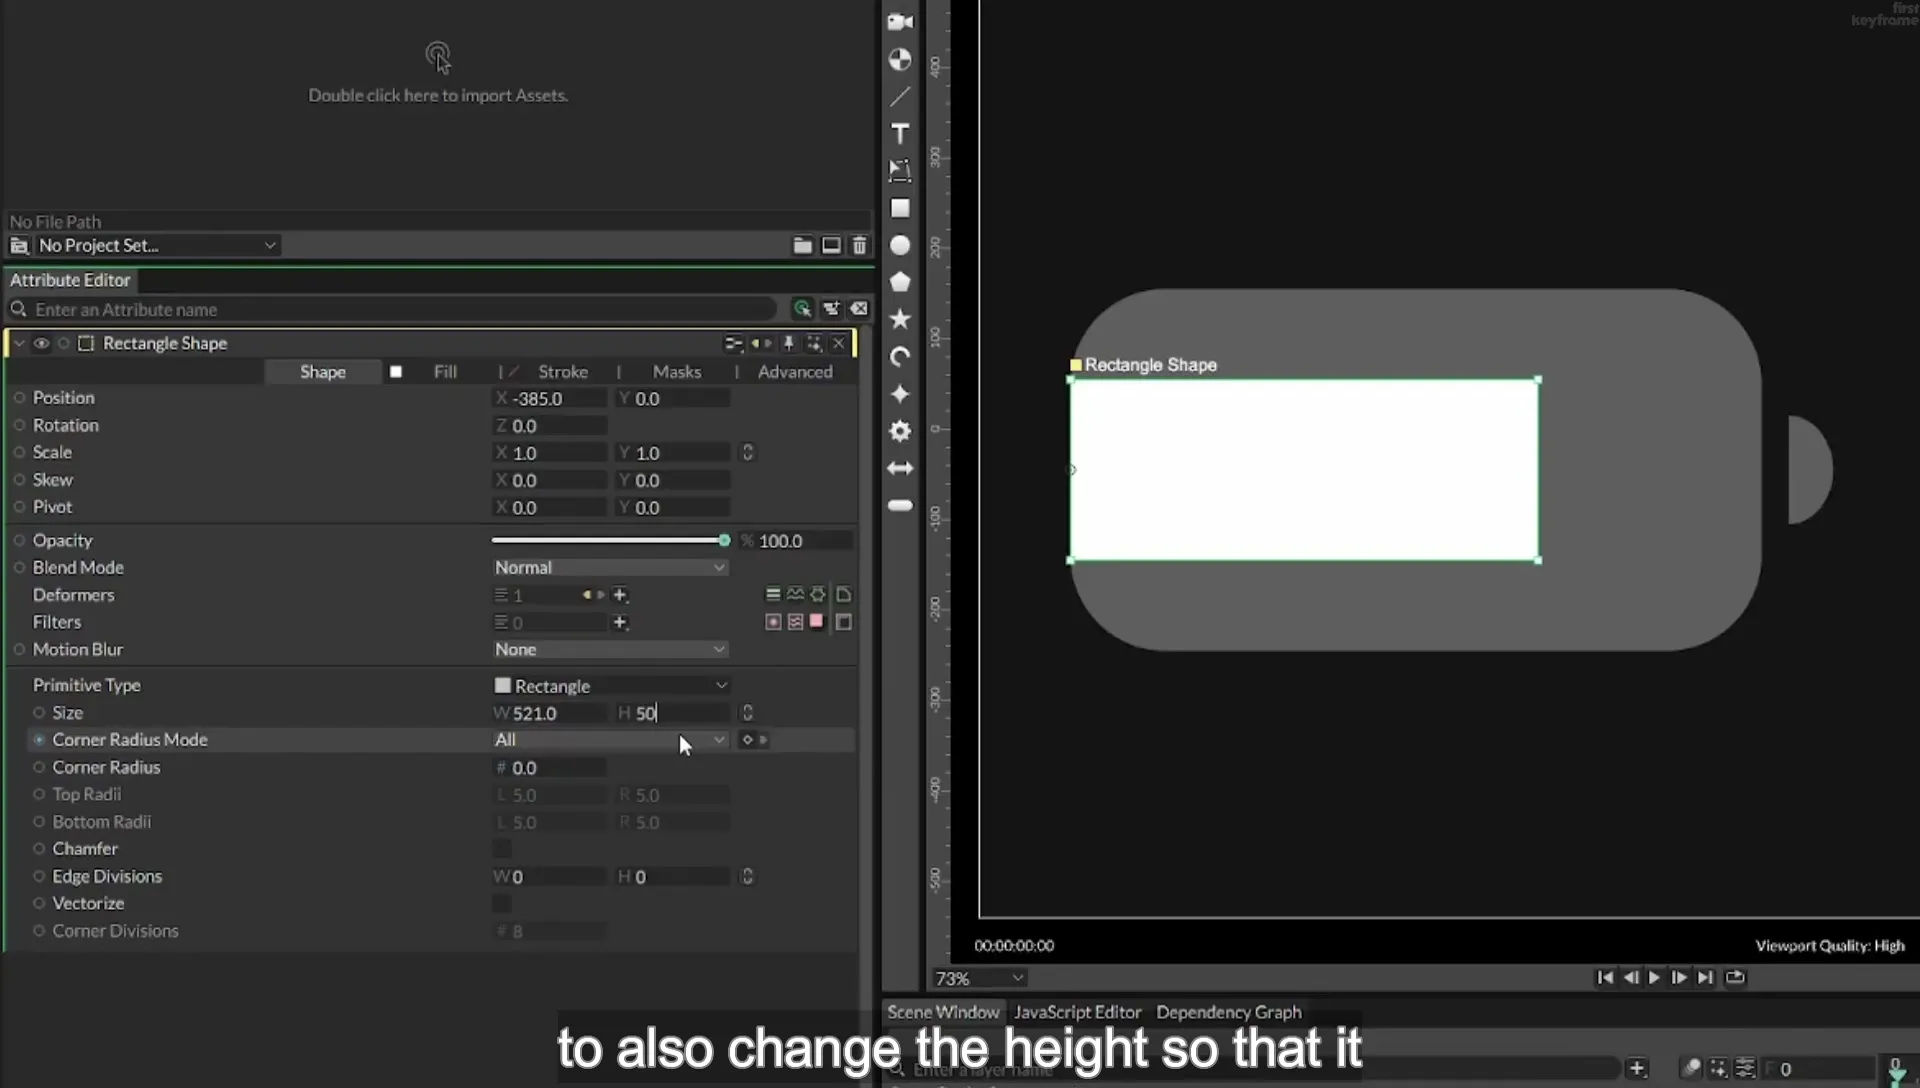
Task: Select the Text tool
Action: pos(900,134)
